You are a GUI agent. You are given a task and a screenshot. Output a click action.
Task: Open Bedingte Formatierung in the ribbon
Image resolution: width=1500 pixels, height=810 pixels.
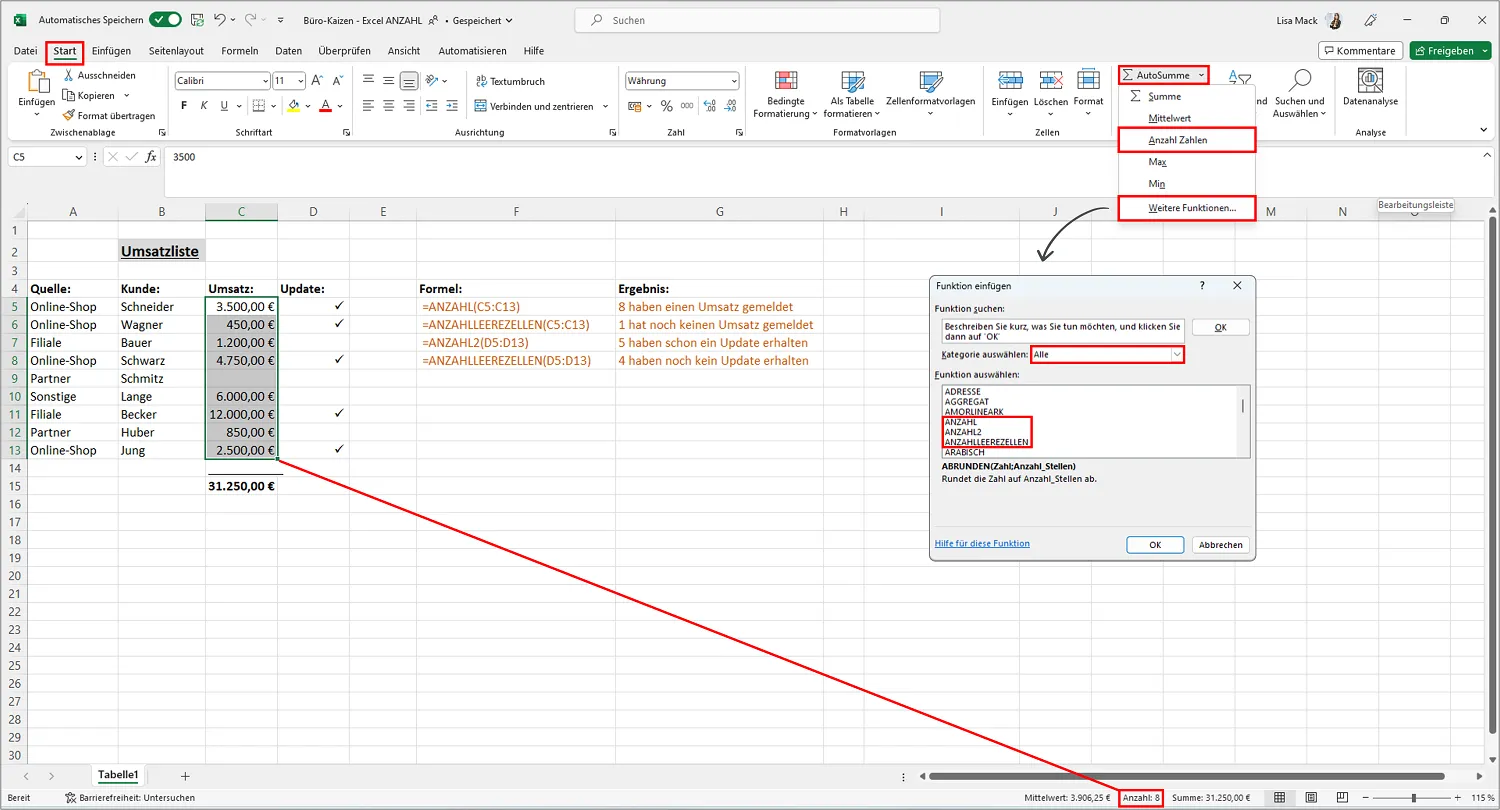tap(786, 93)
